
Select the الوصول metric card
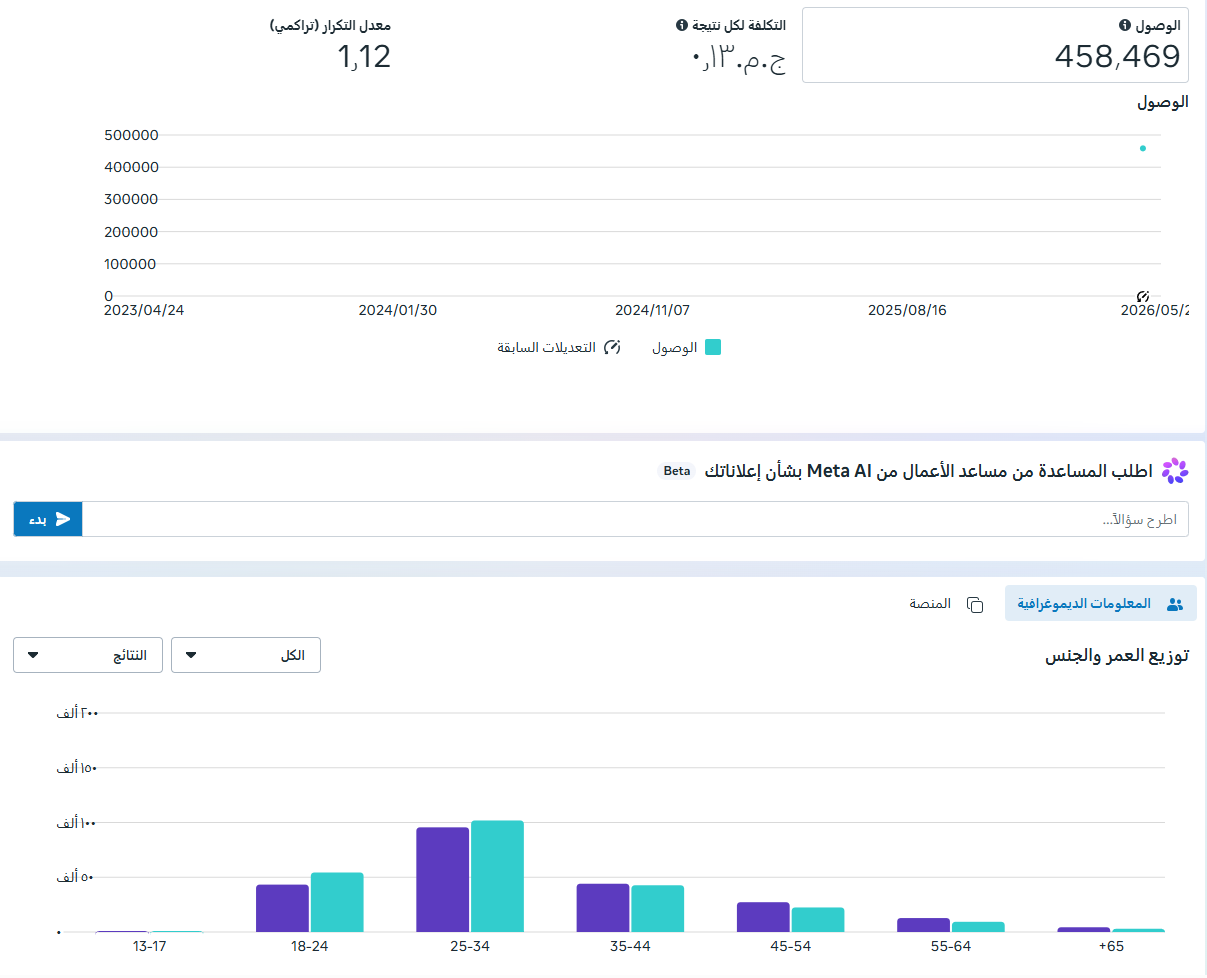pos(996,45)
